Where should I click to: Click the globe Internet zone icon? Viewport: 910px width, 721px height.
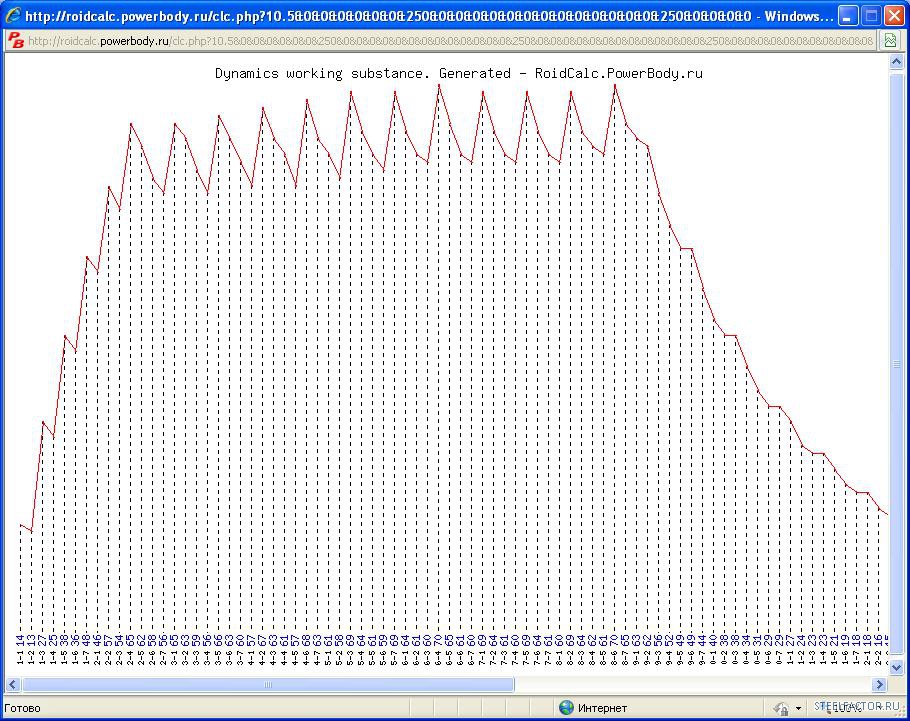pos(567,708)
